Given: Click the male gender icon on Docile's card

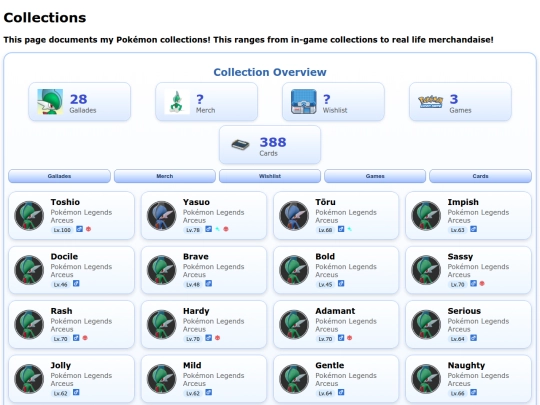Looking at the screenshot, I should click(x=76, y=283).
